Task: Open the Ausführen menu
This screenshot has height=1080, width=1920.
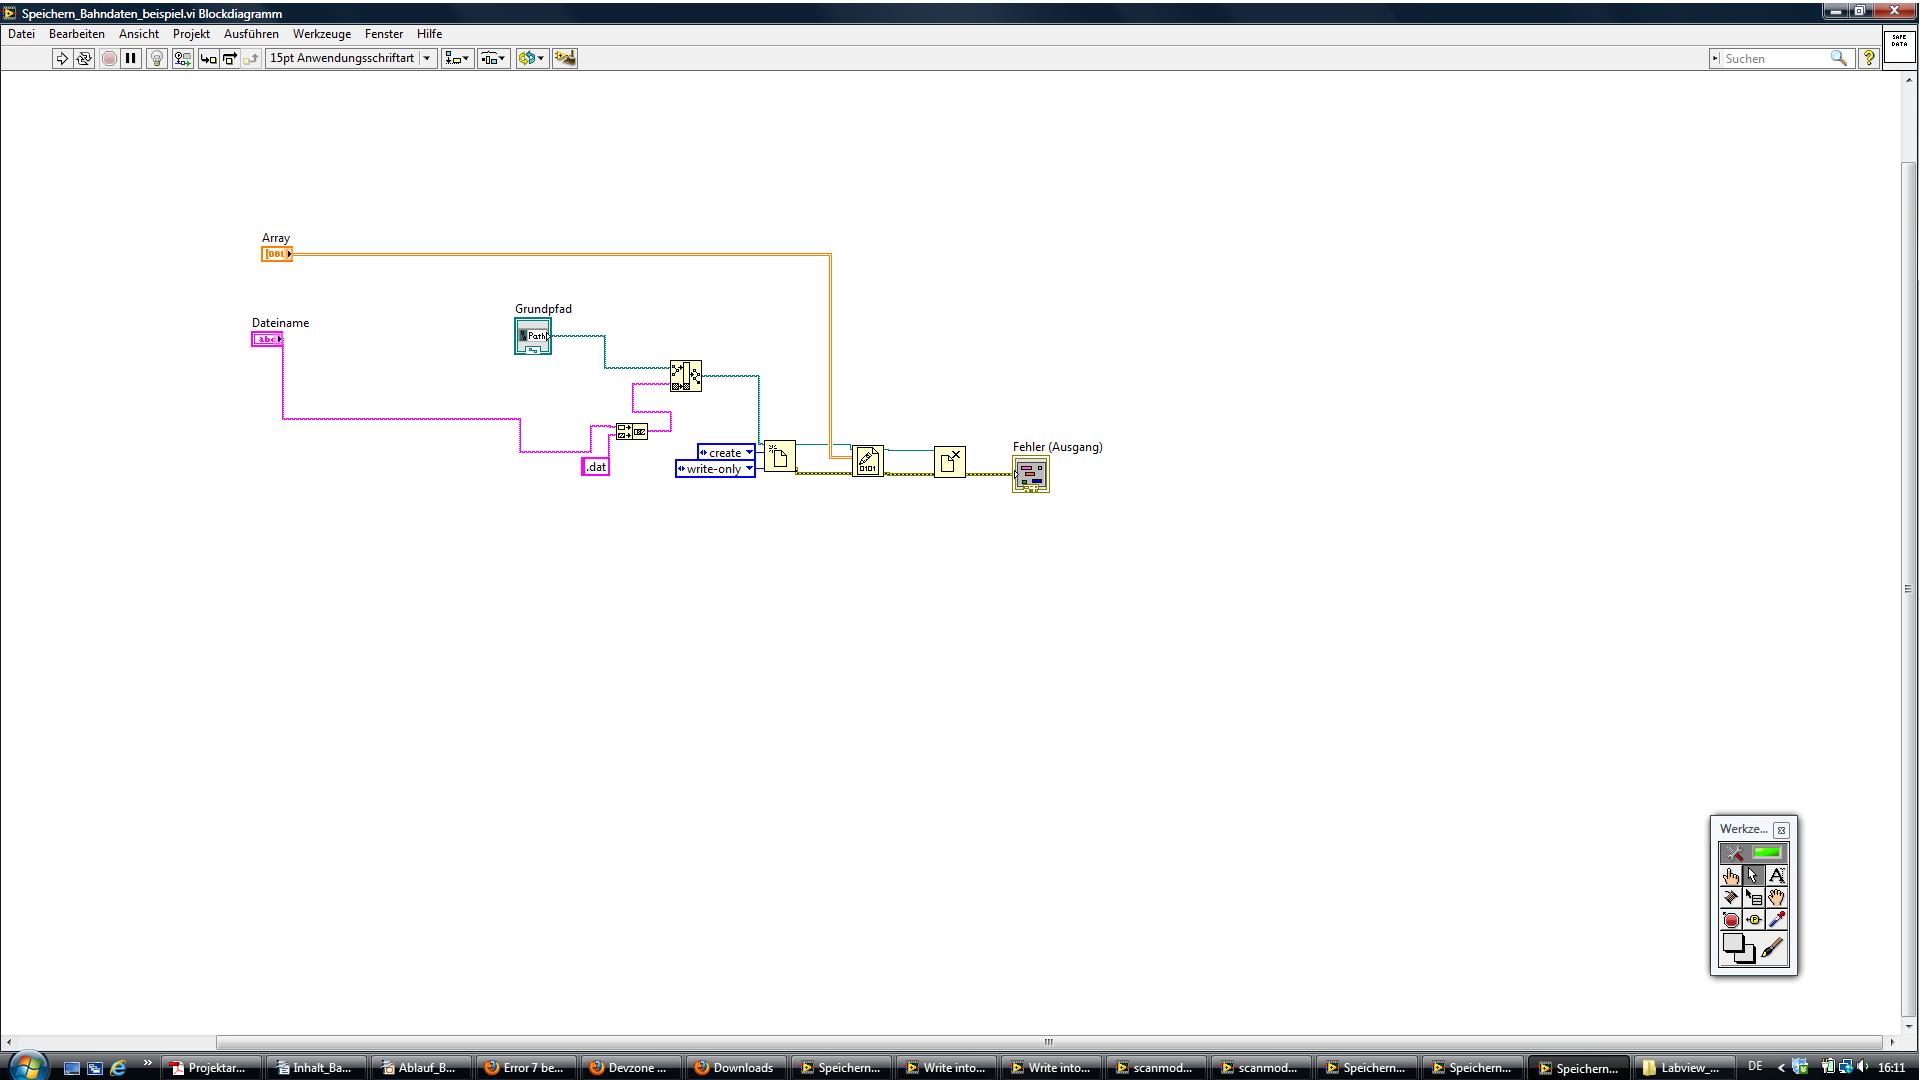Action: coord(251,34)
